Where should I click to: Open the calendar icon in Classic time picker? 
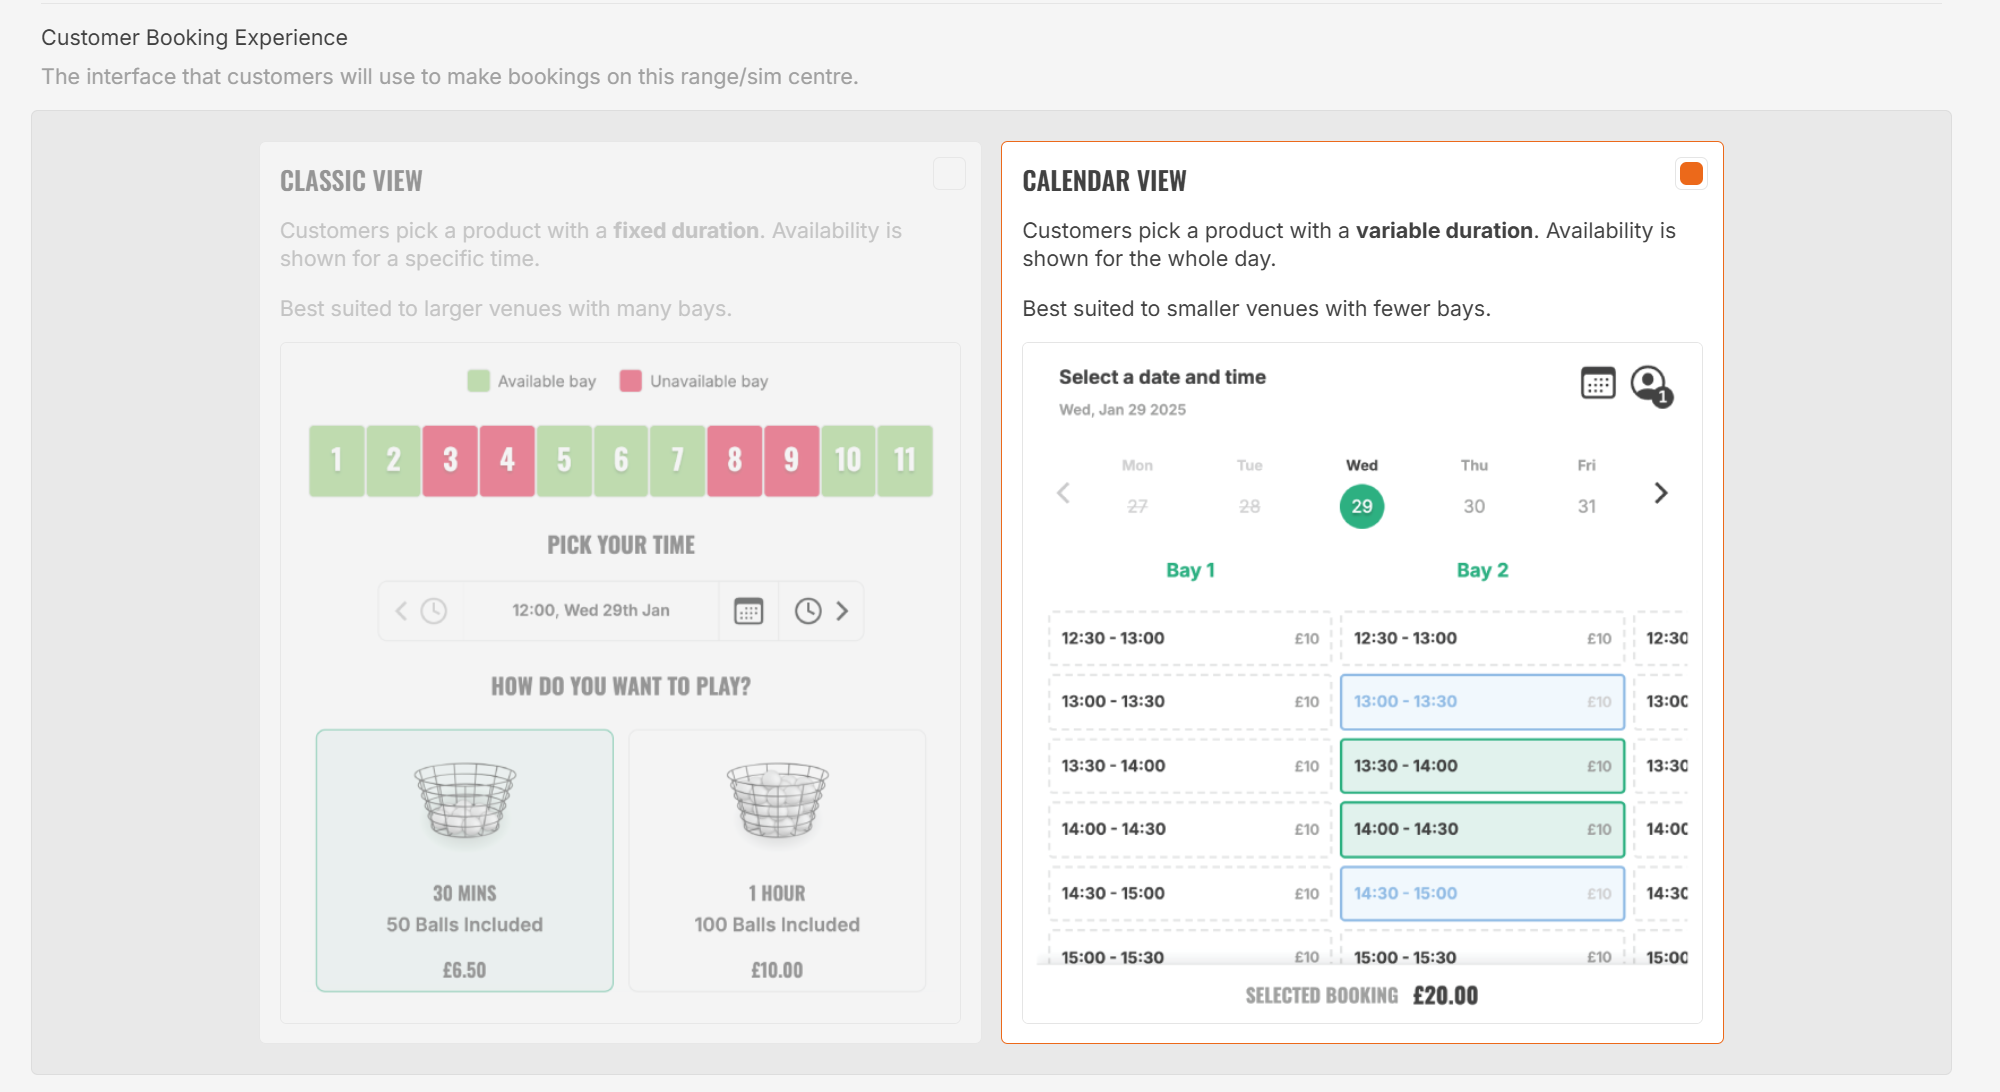(x=748, y=611)
